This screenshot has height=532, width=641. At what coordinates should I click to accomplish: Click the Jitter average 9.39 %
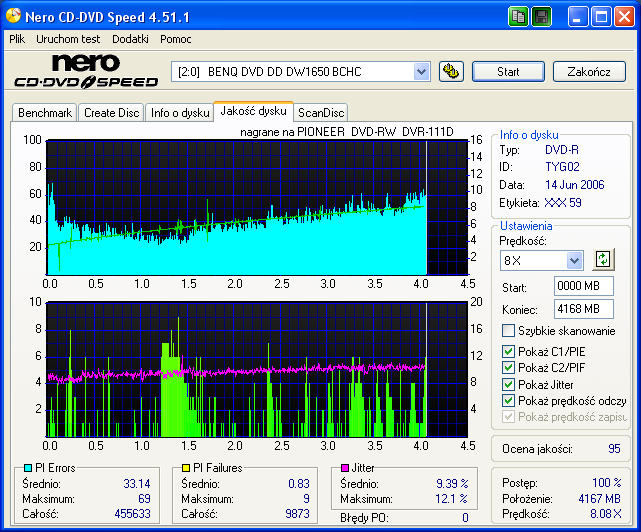pos(452,484)
